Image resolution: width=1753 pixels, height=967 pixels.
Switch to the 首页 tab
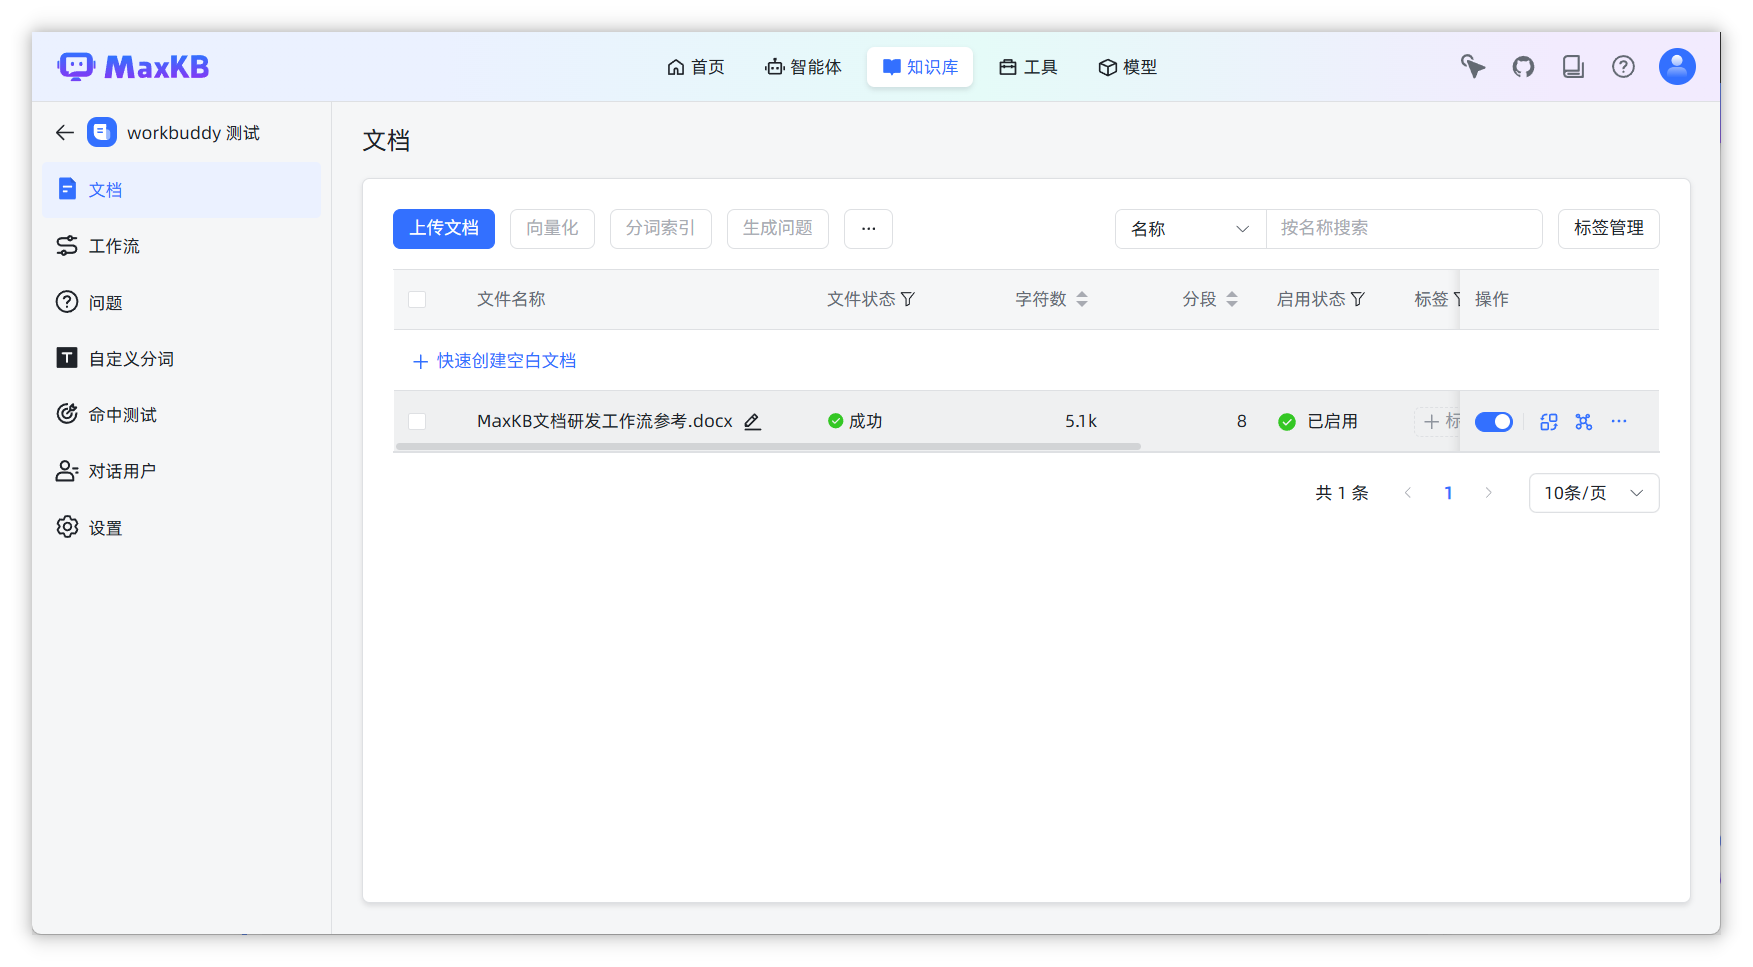pyautogui.click(x=696, y=67)
